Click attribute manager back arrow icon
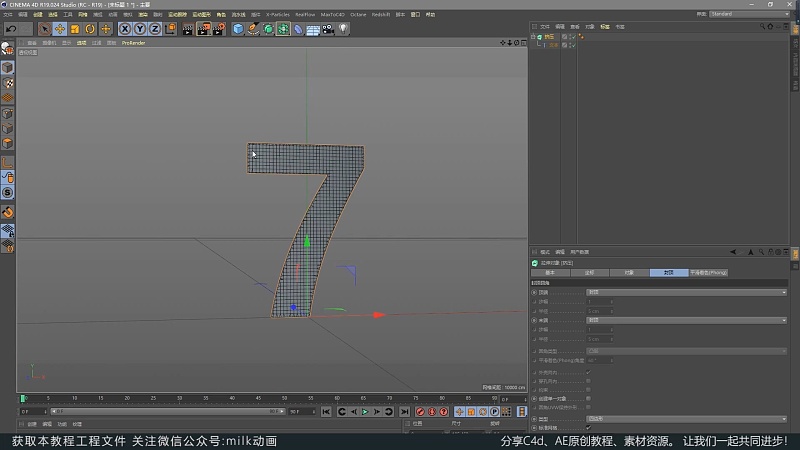The image size is (800, 450). point(733,252)
